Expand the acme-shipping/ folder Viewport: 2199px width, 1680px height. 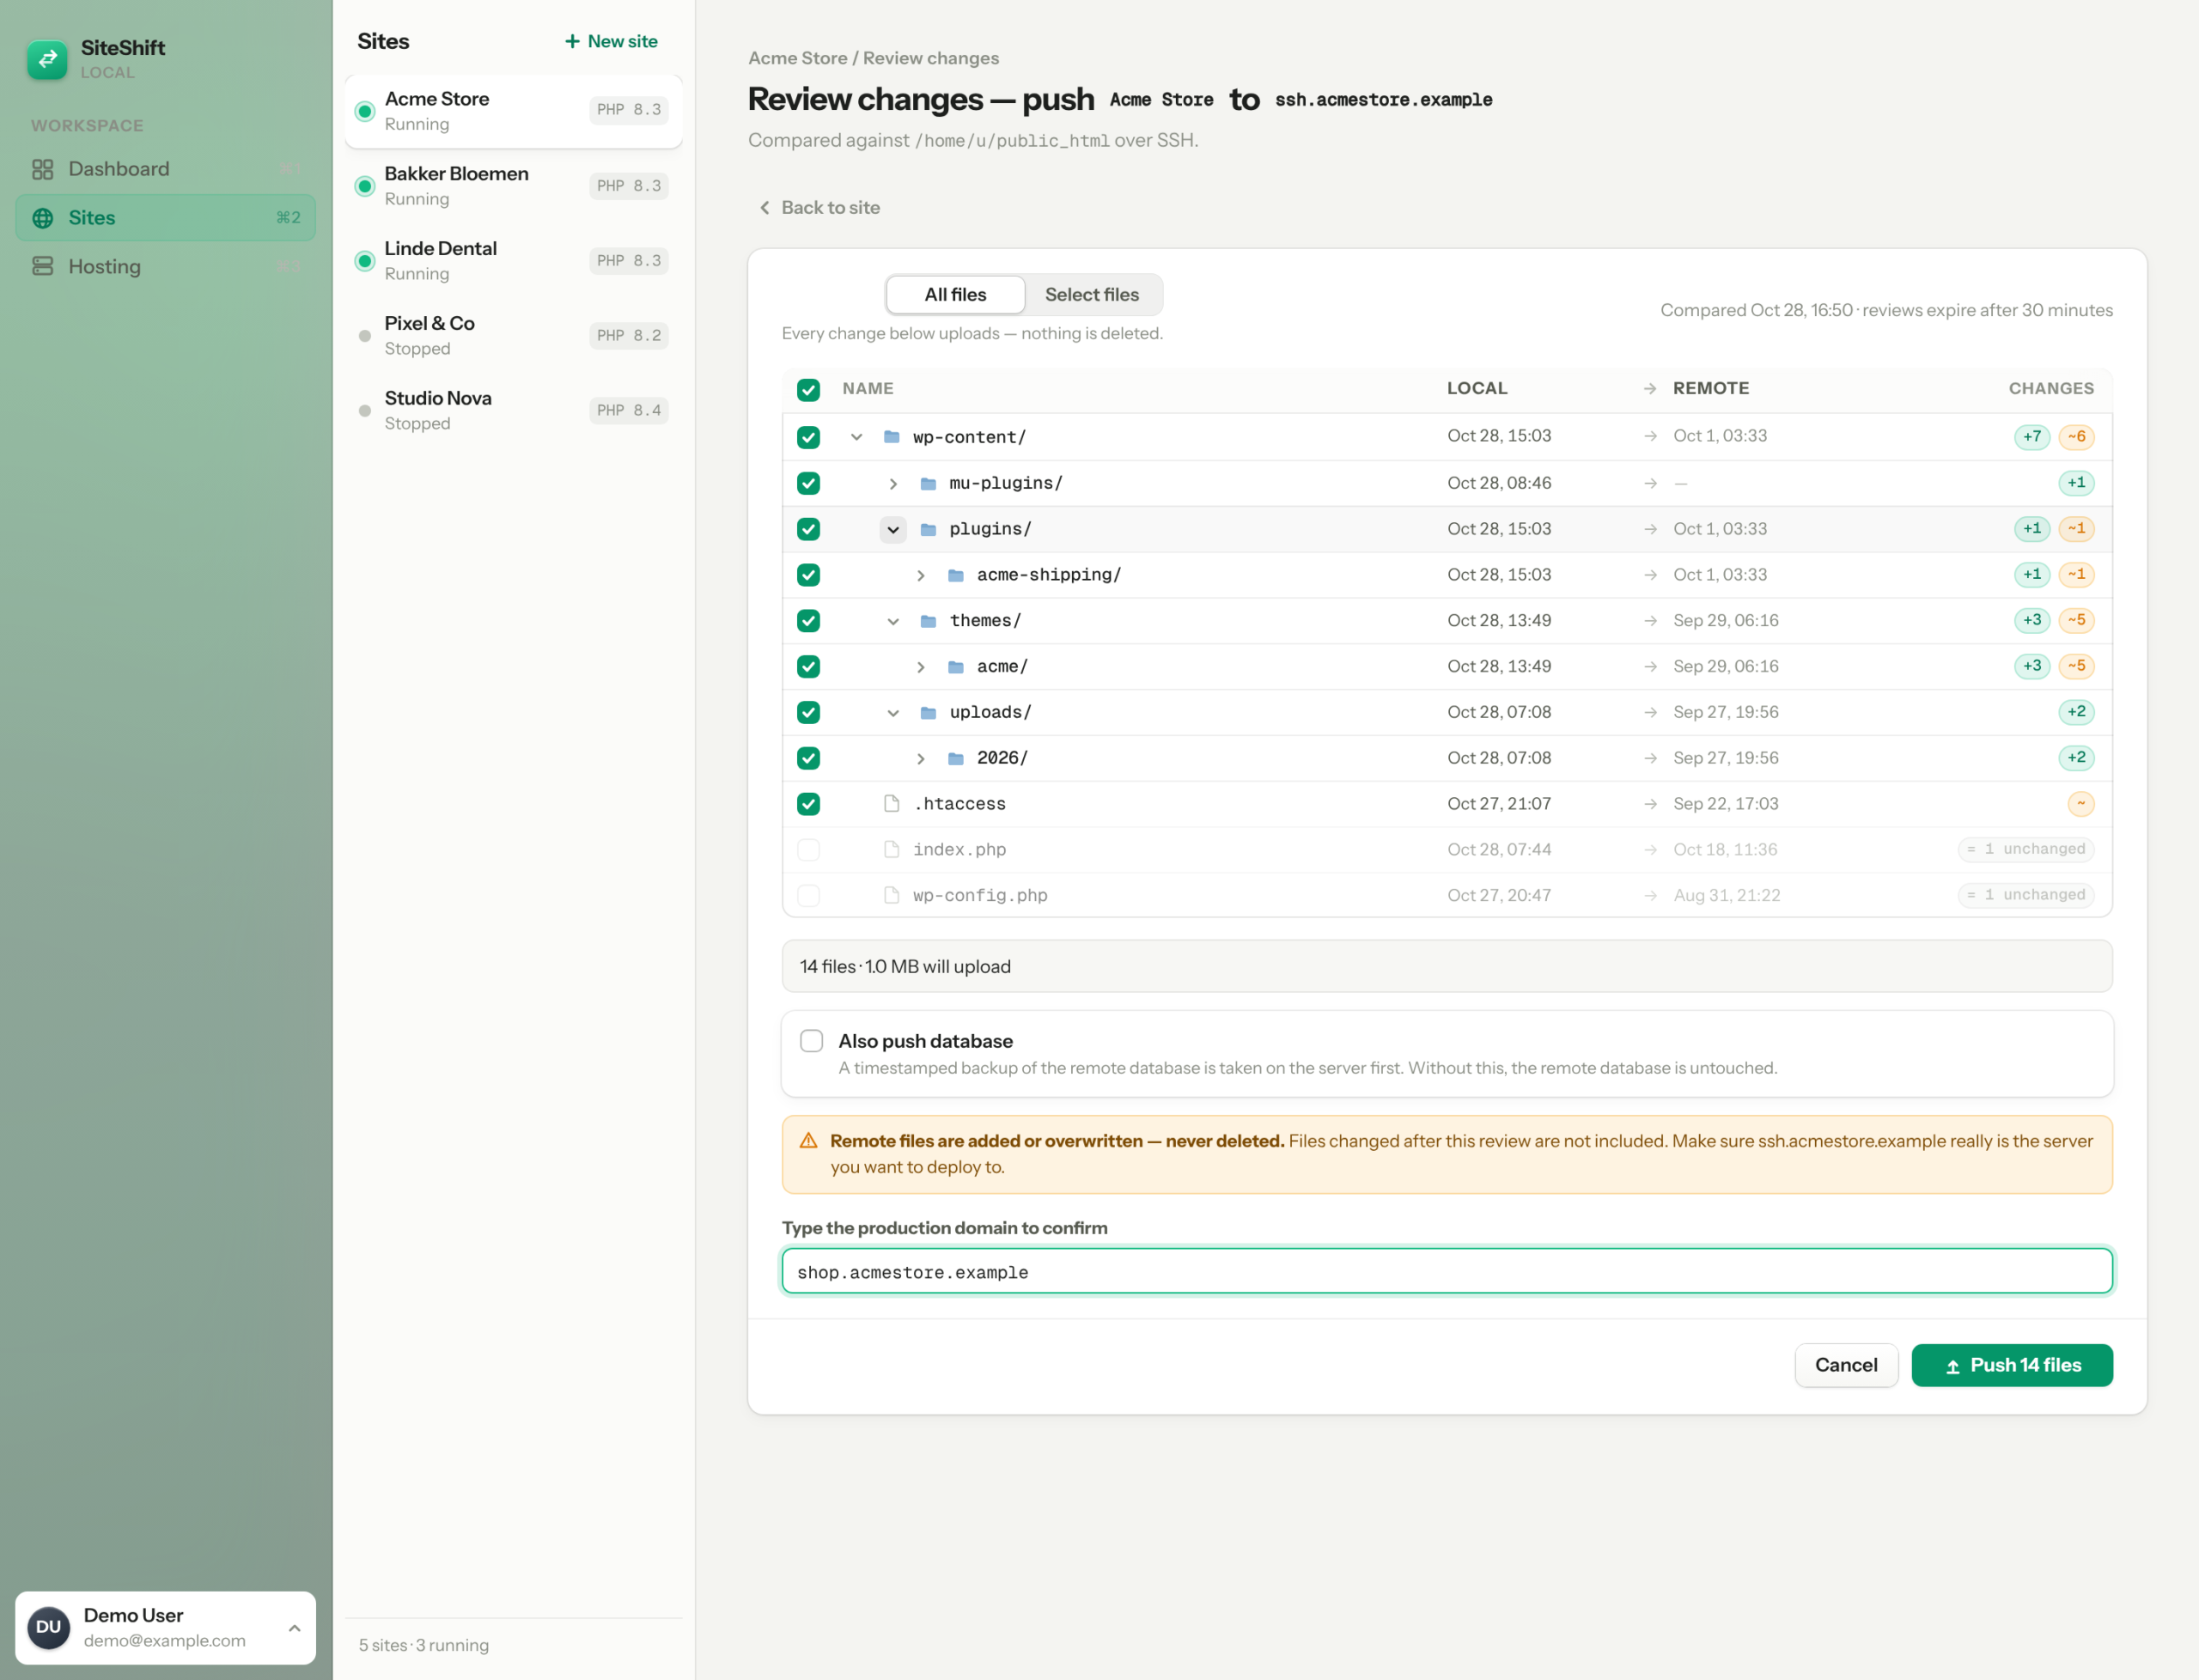click(x=920, y=575)
